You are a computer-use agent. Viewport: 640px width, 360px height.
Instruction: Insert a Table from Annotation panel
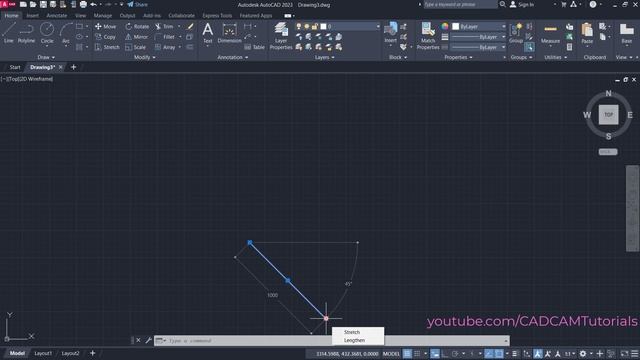255,47
